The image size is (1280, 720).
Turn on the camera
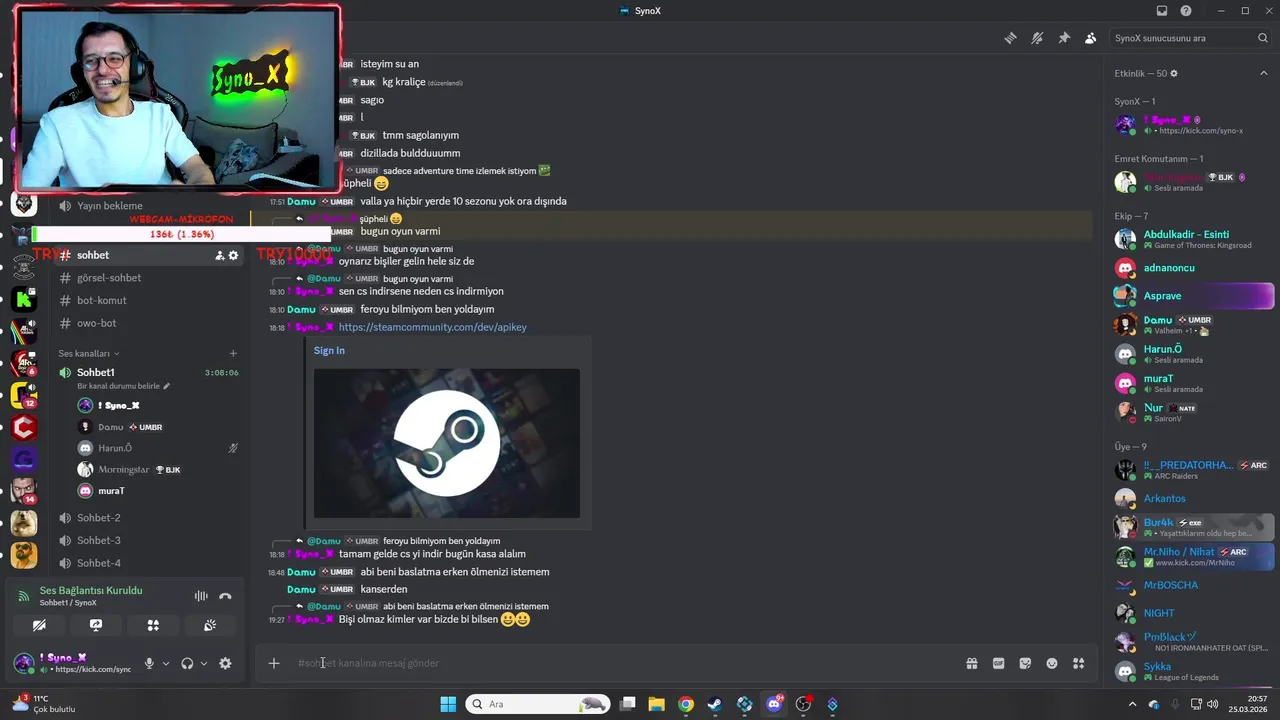click(39, 625)
